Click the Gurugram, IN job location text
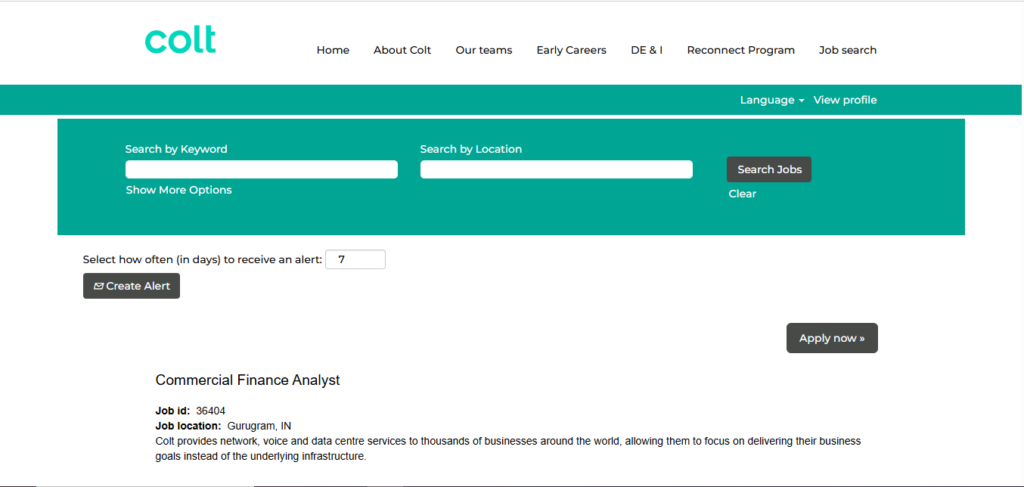Screen dimensions: 1024x487 click(259, 426)
